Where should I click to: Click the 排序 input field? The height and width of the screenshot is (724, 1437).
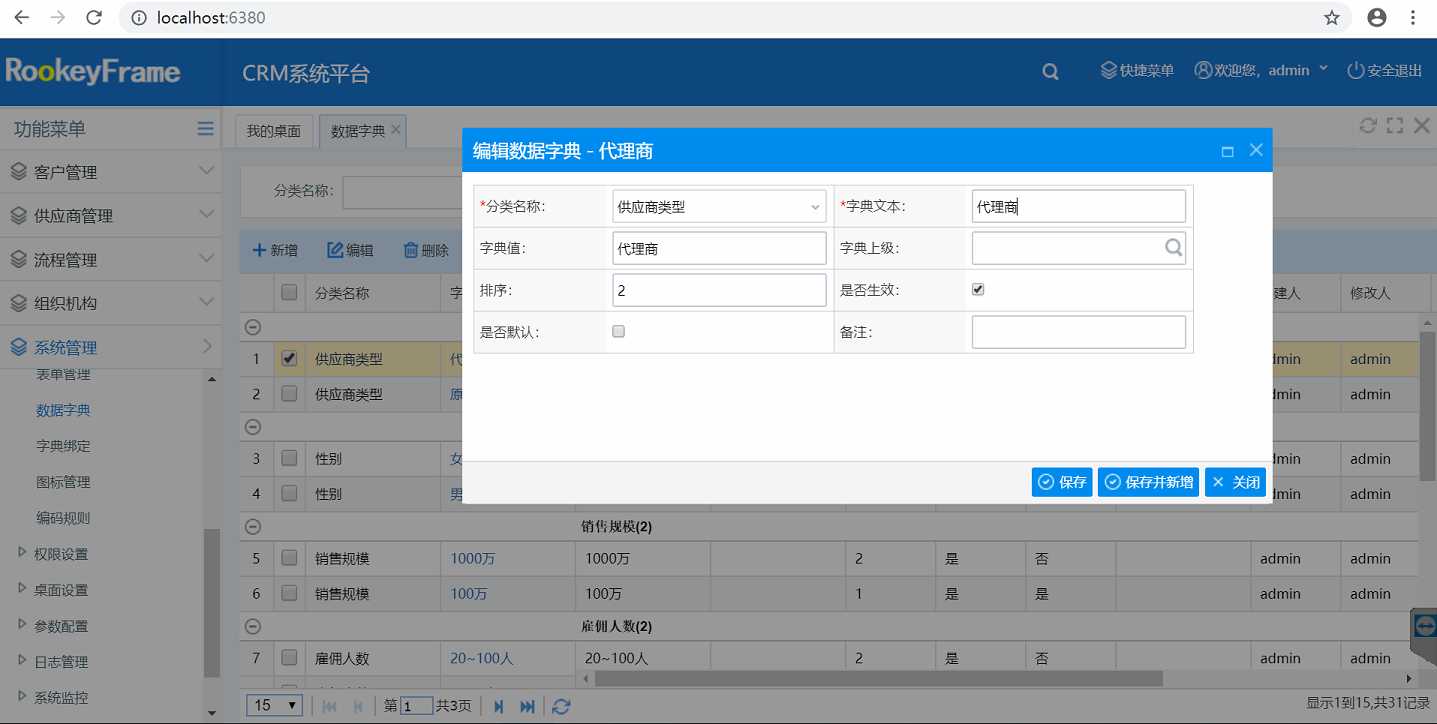[x=719, y=290]
